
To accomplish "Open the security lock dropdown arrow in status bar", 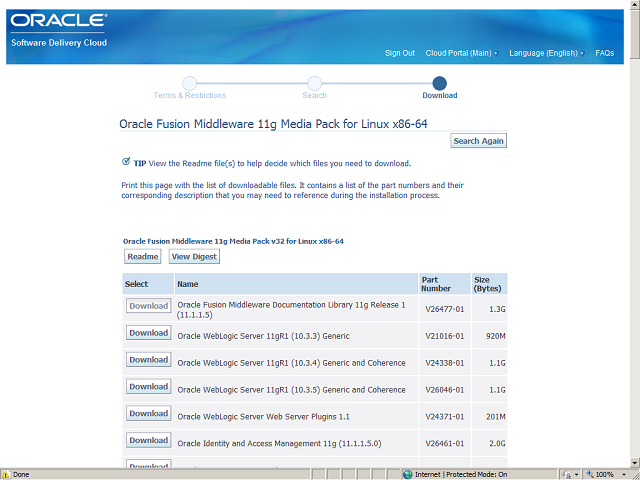I will (576, 474).
